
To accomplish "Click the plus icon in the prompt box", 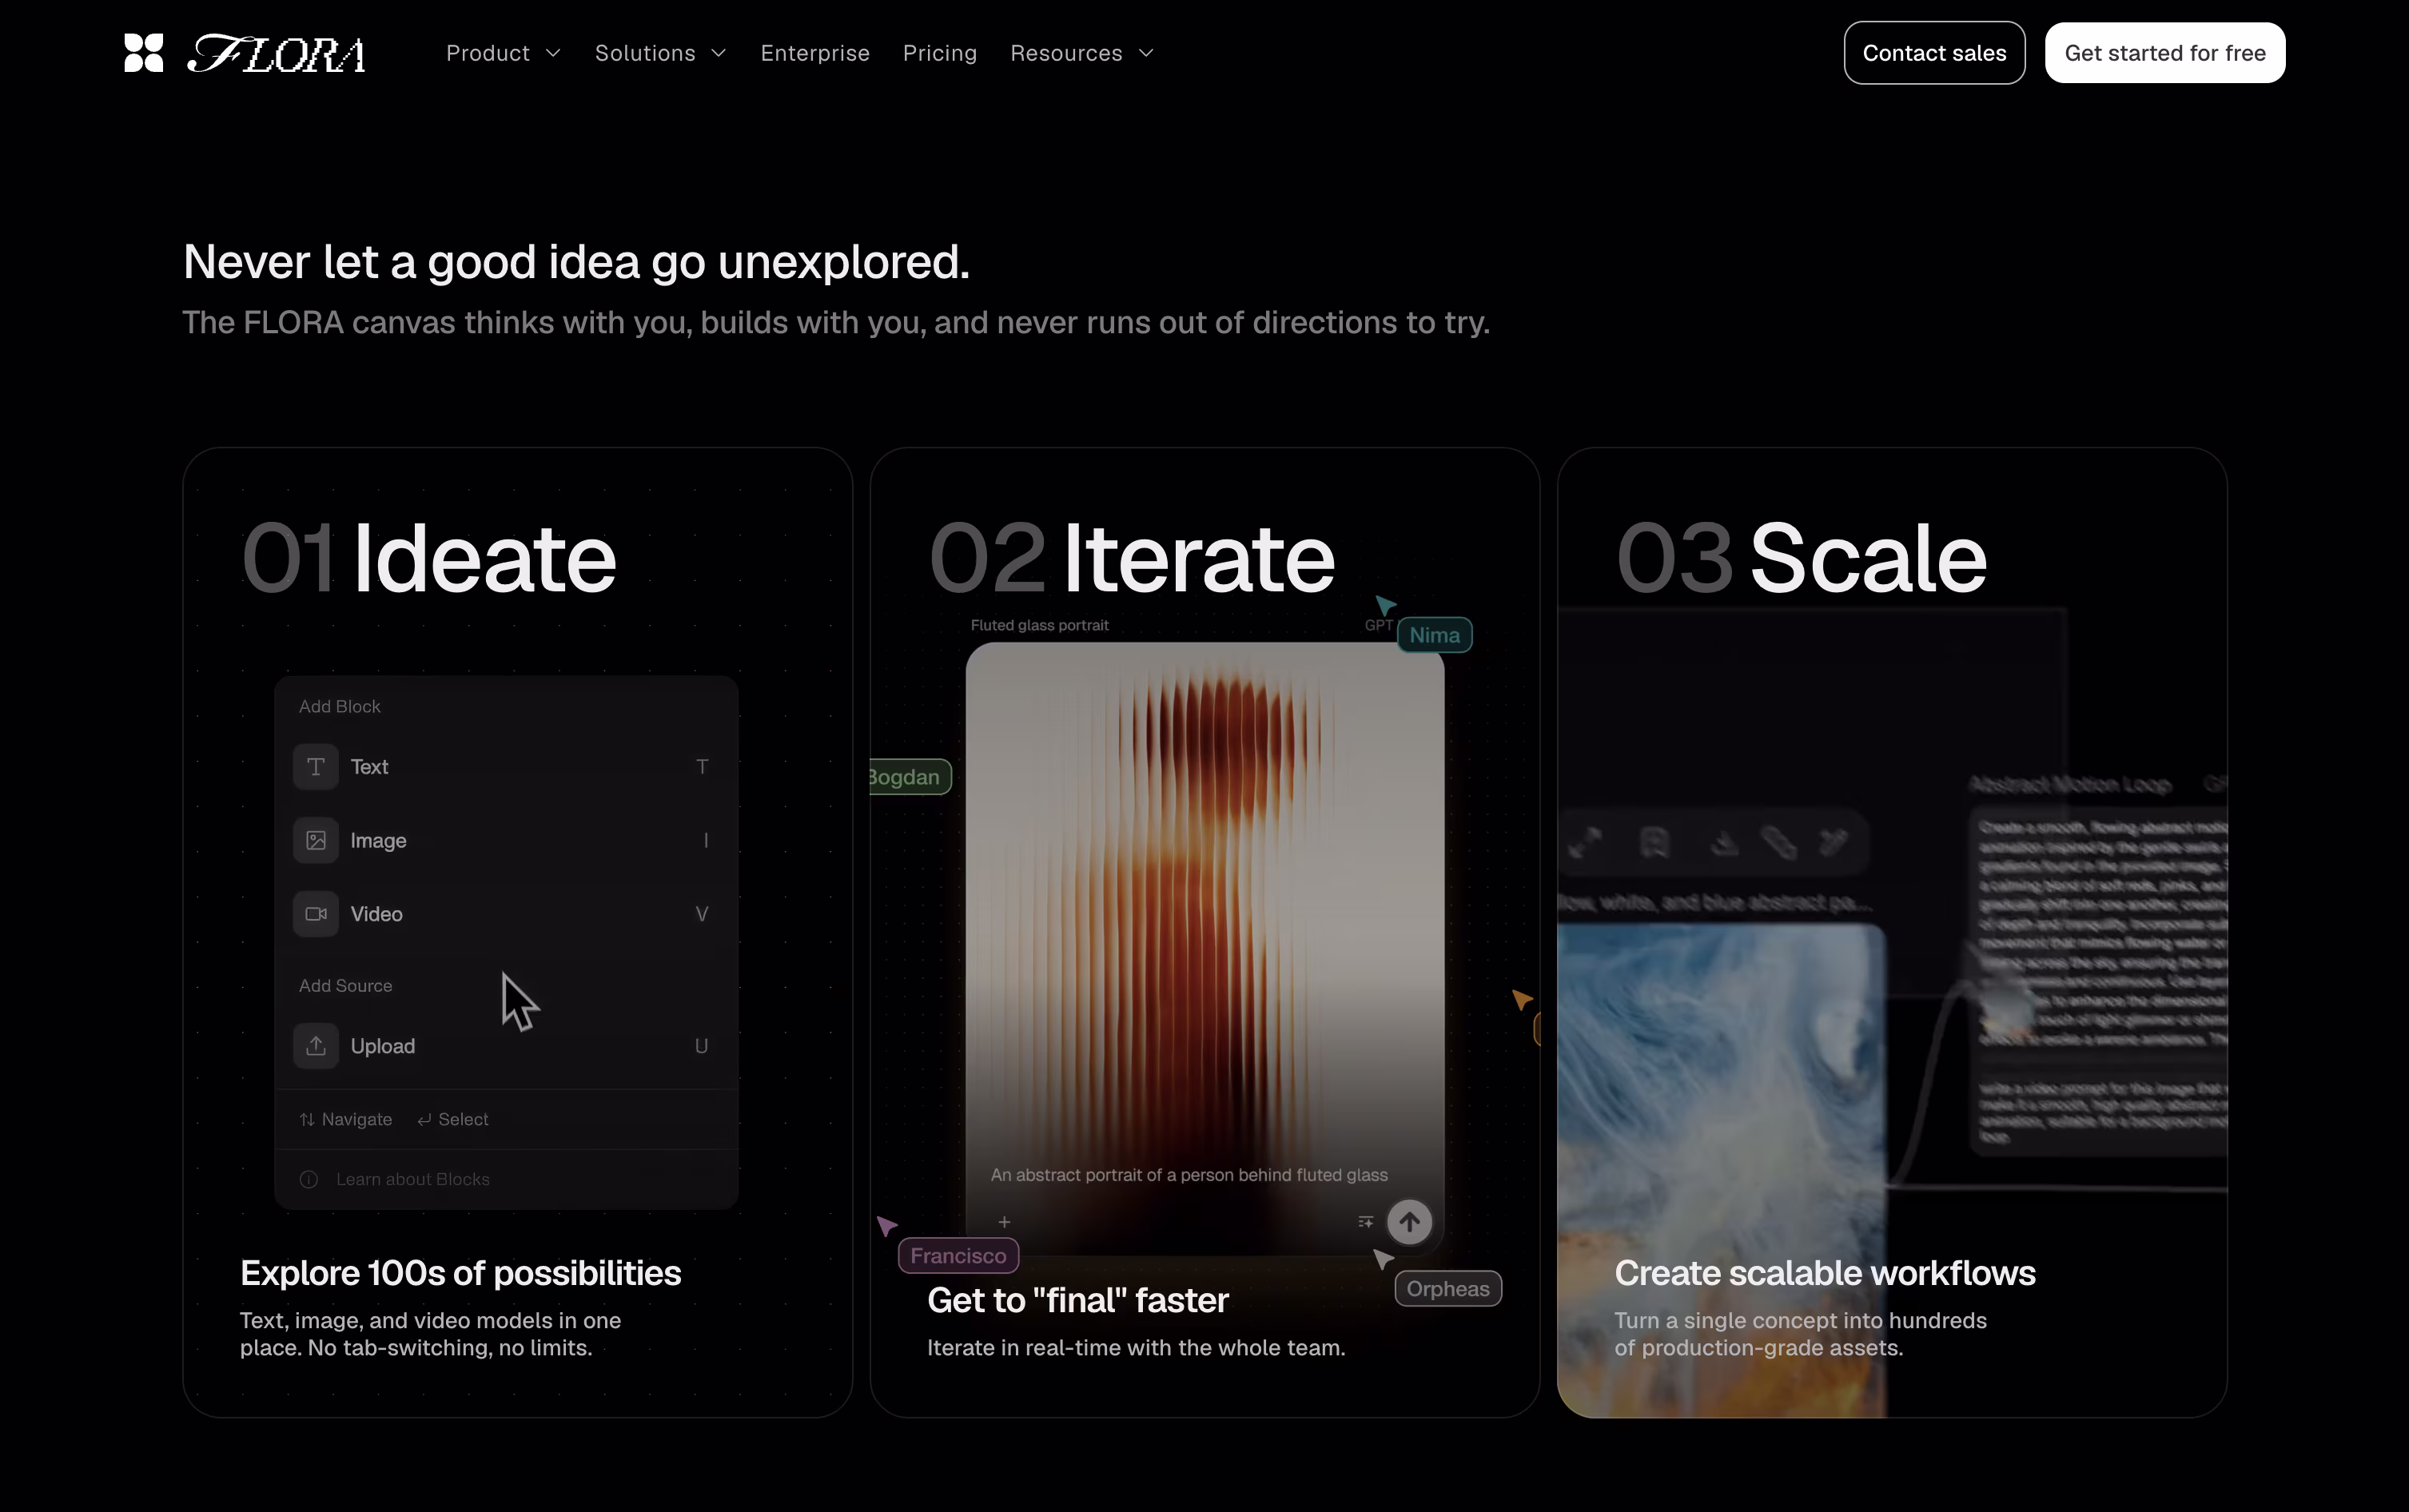I will (1004, 1222).
